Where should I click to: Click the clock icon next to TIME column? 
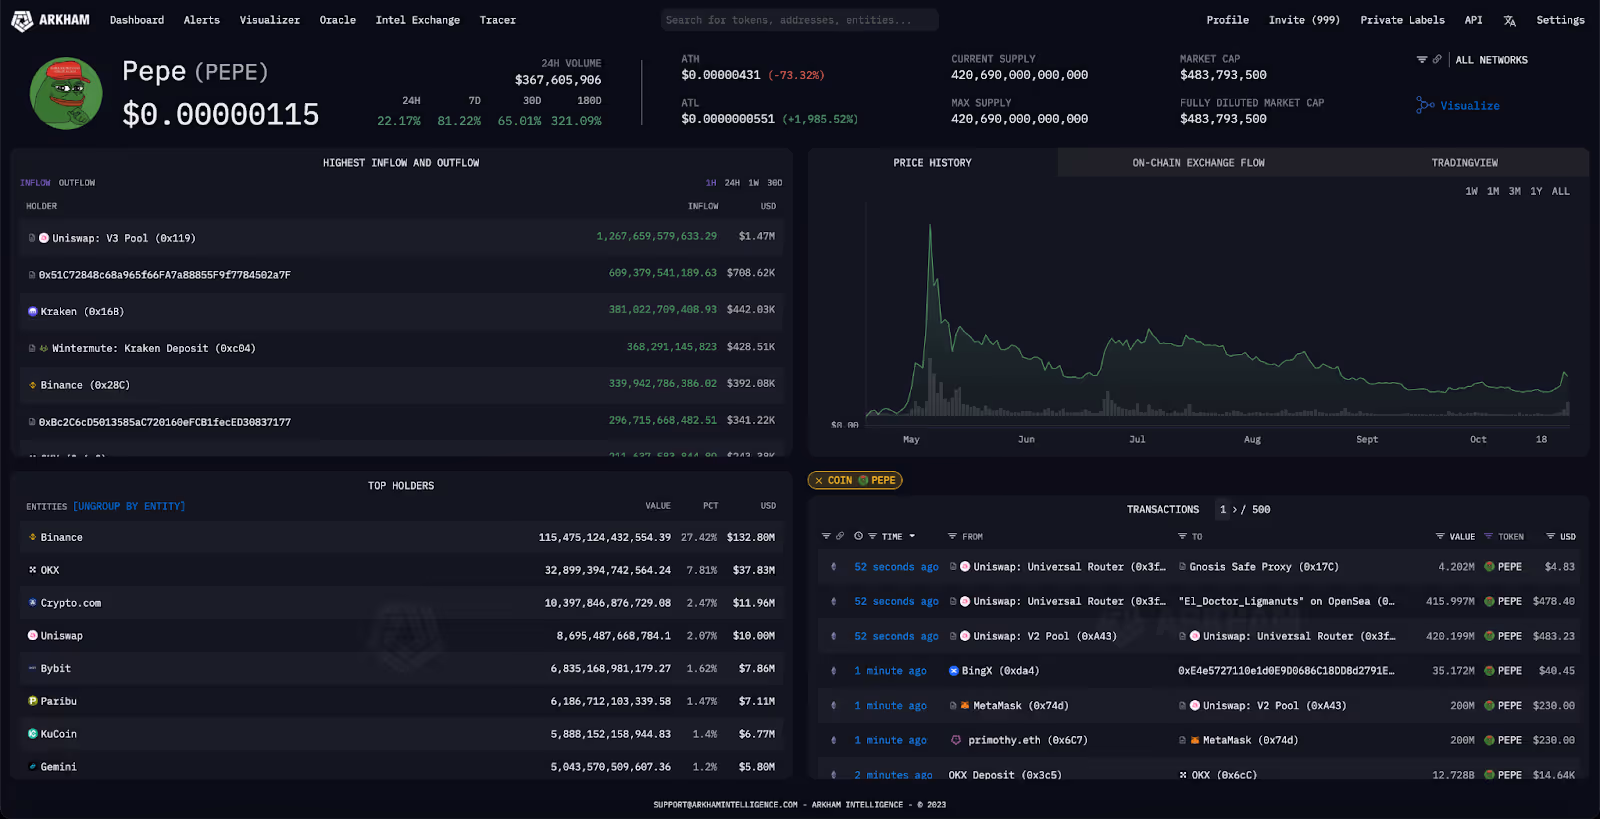858,536
